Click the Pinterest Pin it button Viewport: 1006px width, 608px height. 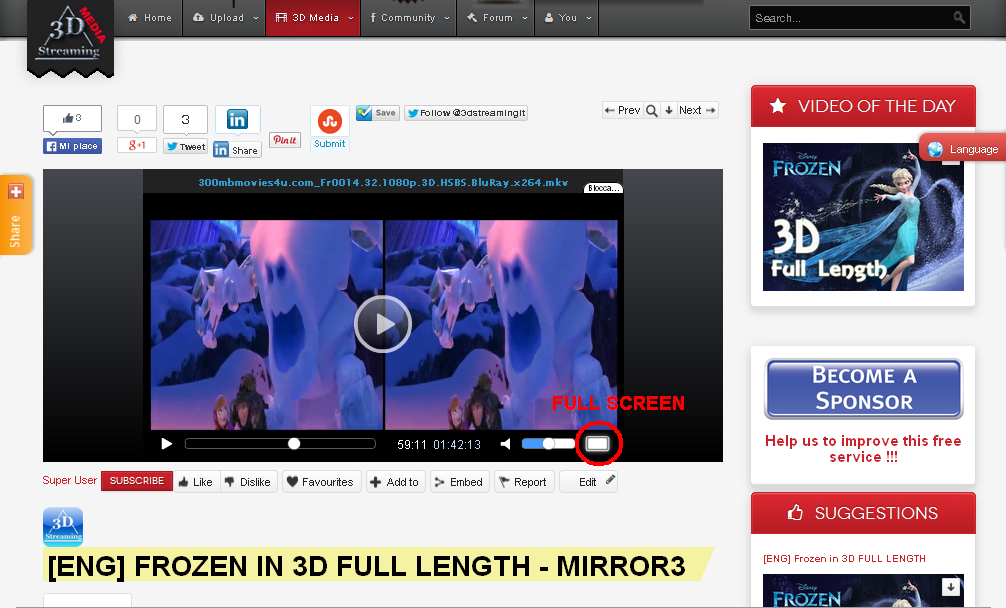coord(285,140)
